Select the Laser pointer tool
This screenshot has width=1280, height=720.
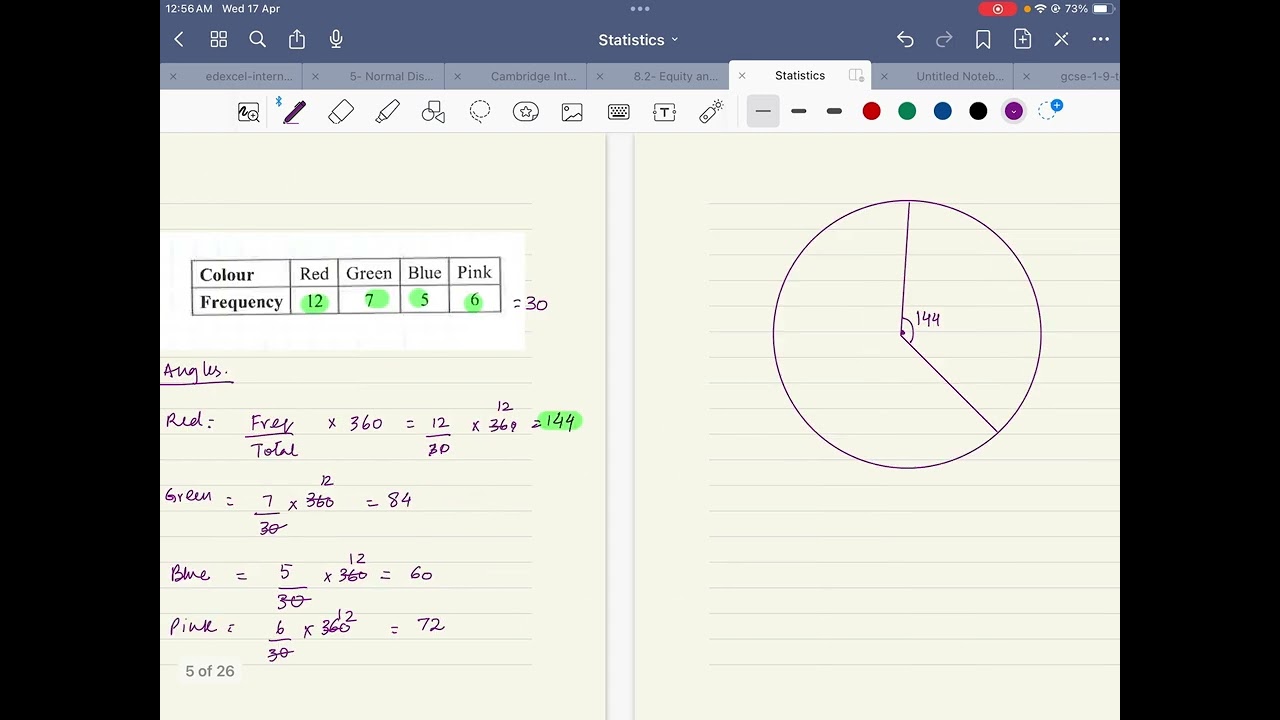tap(711, 112)
